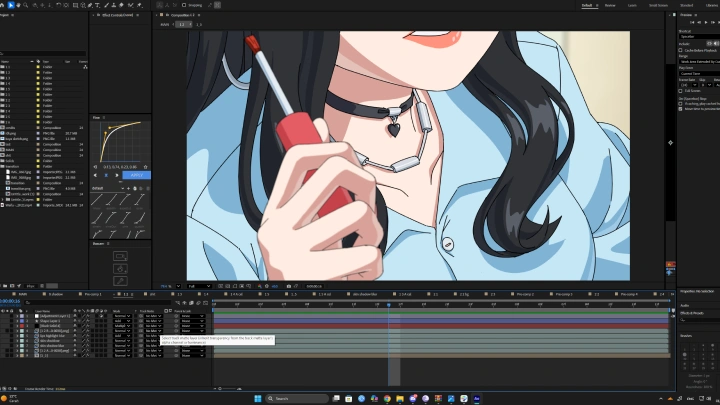
Task: Switch to Small Screen workspace
Action: [x=658, y=5]
